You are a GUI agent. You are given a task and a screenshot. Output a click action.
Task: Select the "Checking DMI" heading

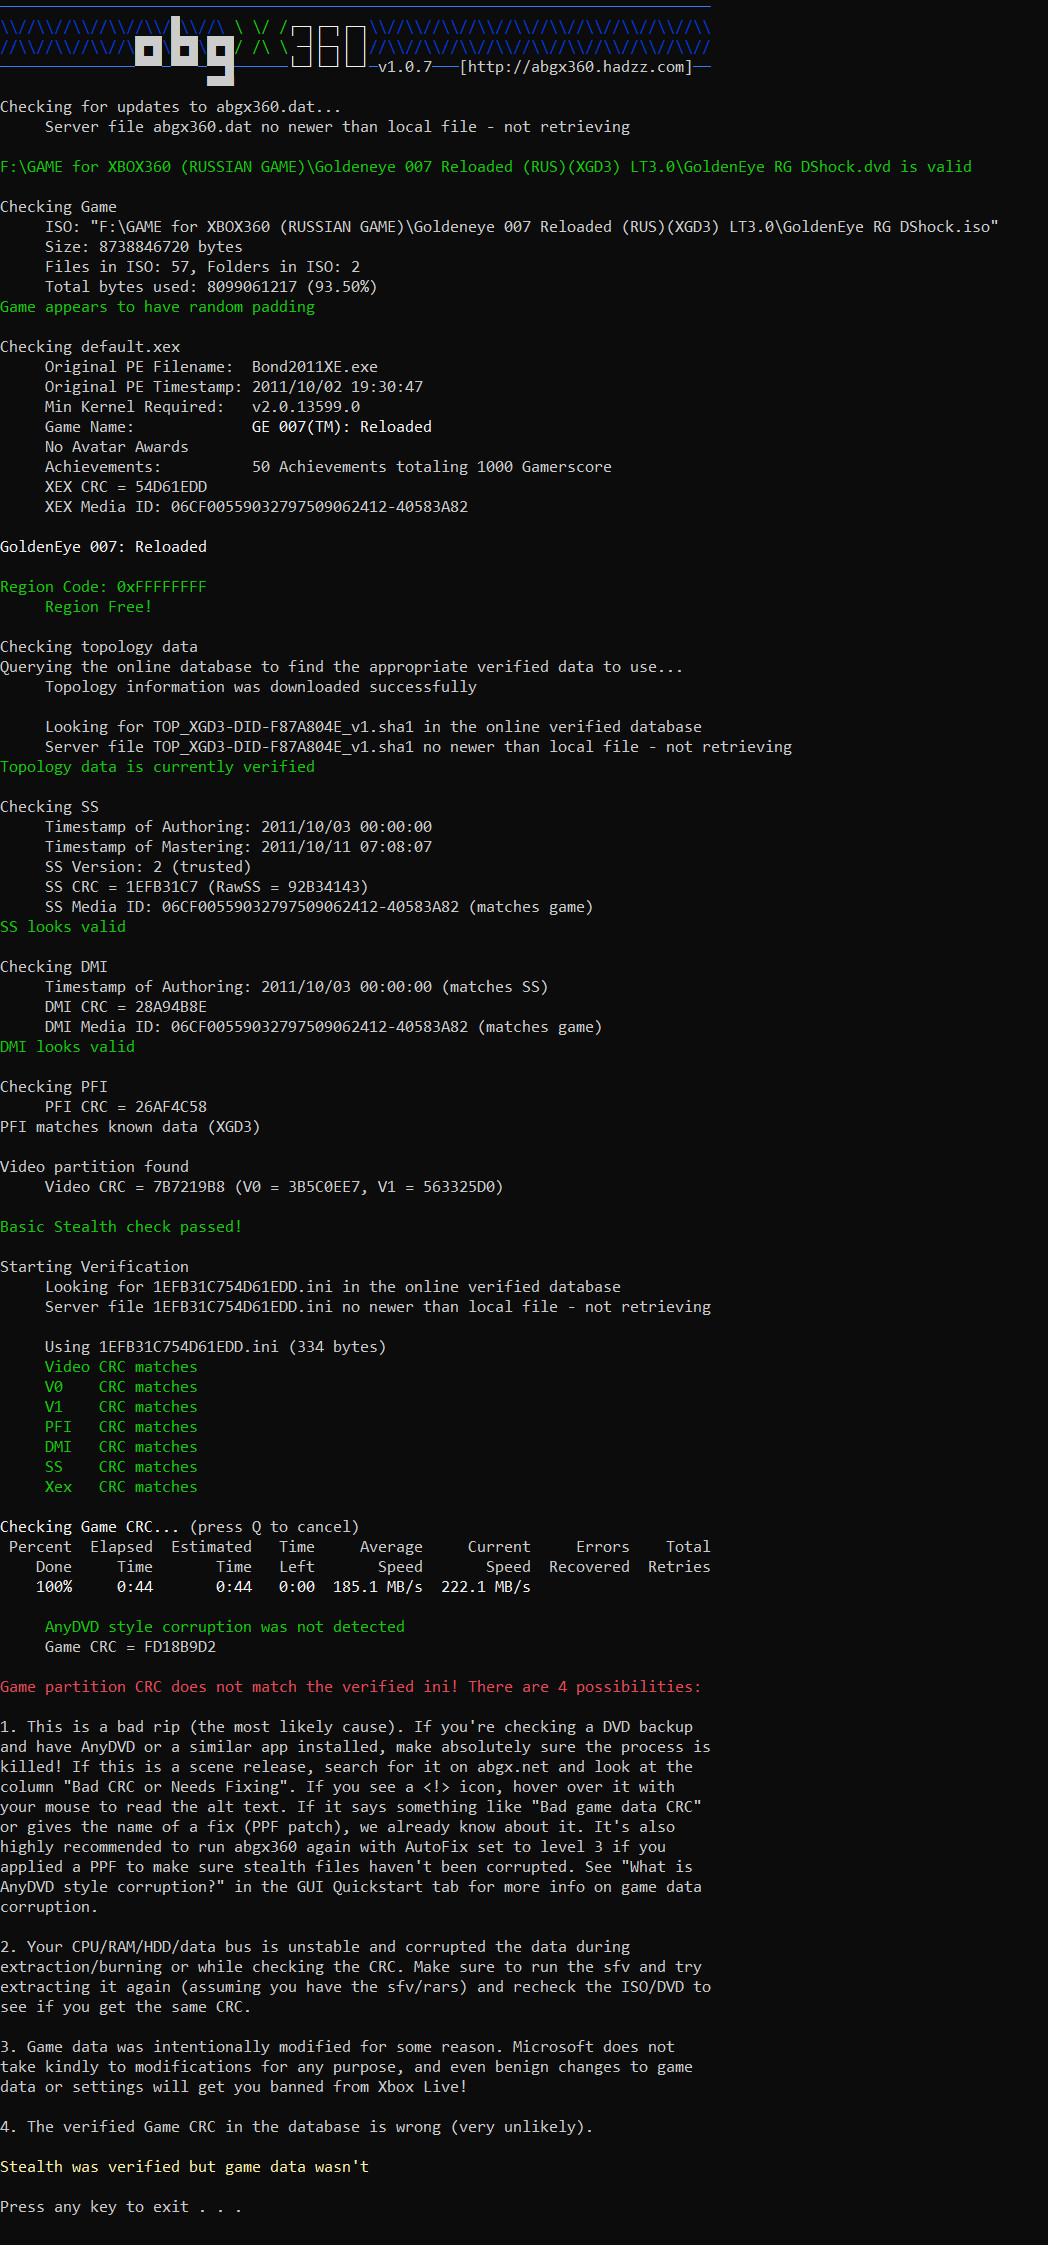coord(54,967)
